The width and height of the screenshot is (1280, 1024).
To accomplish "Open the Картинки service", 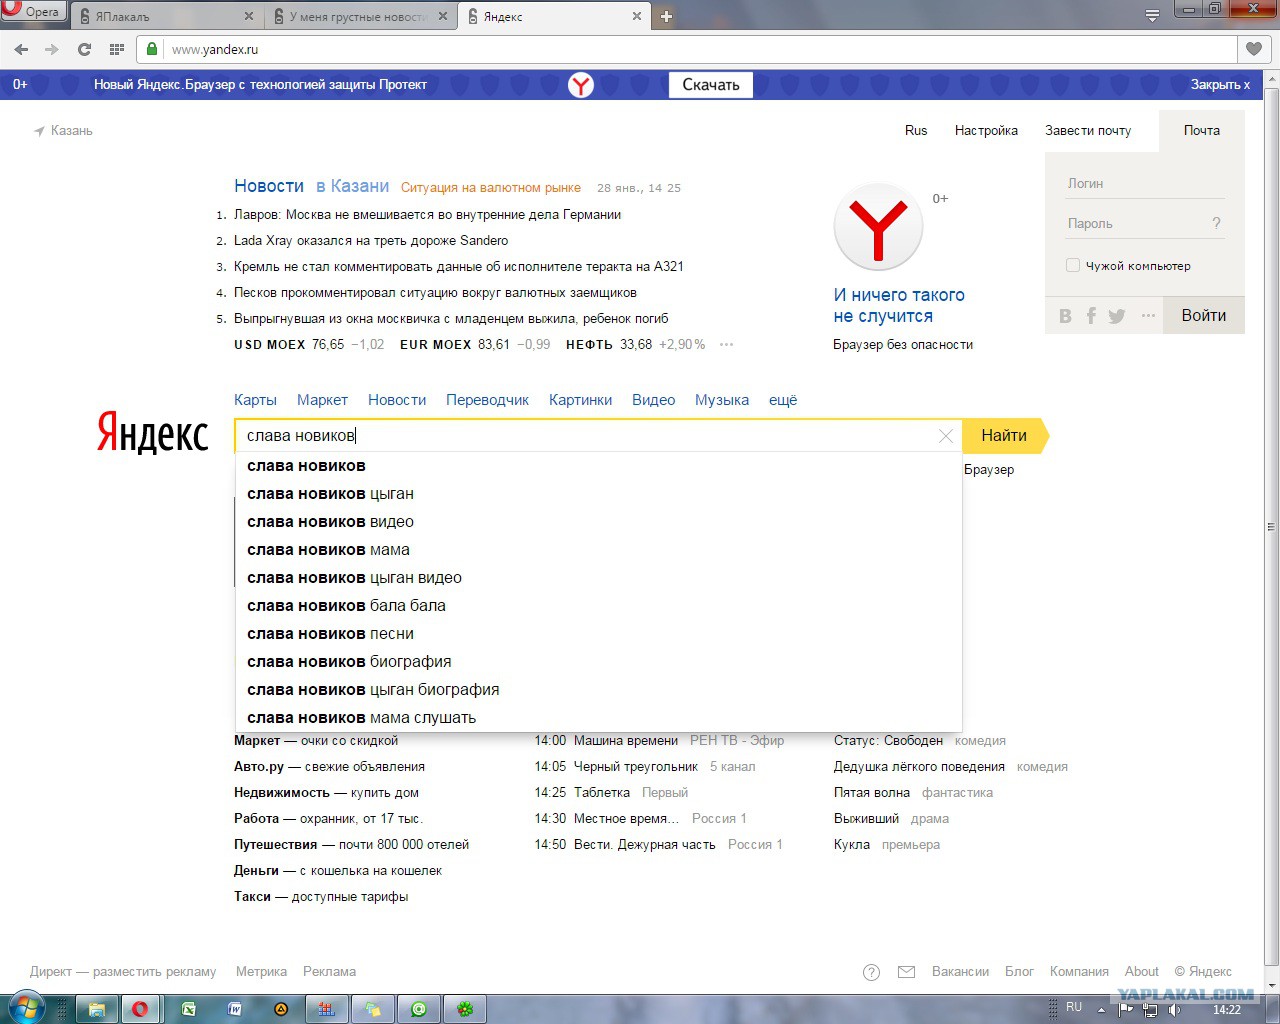I will [x=580, y=400].
